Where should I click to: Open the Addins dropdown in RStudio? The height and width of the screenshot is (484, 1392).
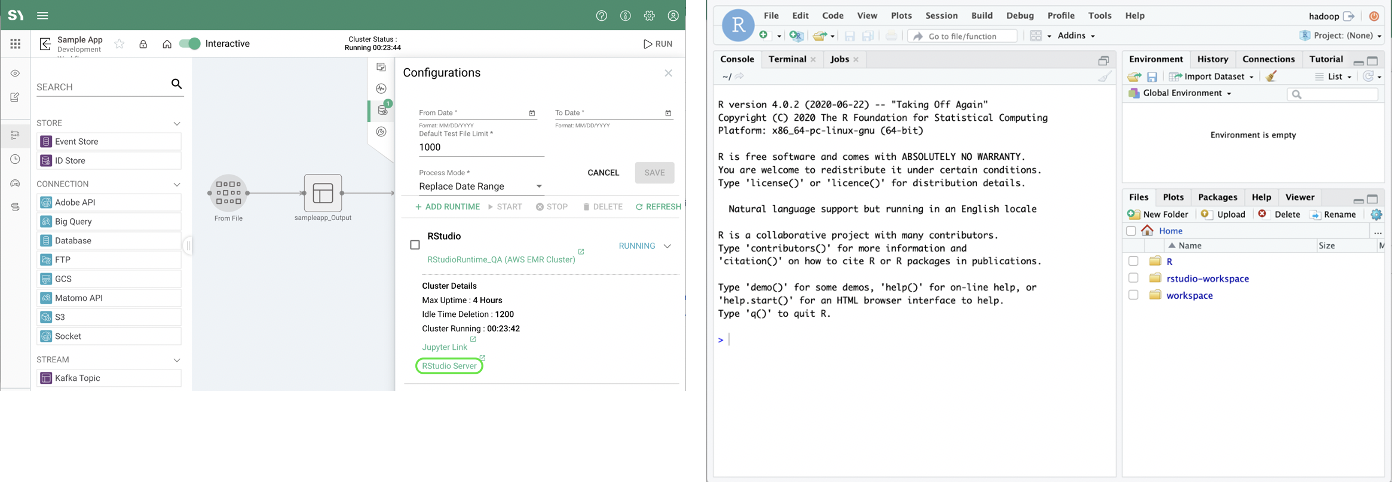coord(1075,35)
